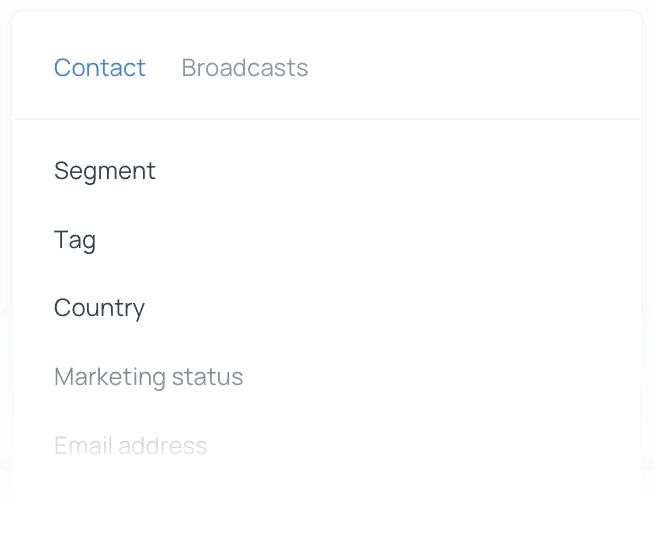The height and width of the screenshot is (543, 654).
Task: Filter contacts by Country
Action: (x=99, y=308)
